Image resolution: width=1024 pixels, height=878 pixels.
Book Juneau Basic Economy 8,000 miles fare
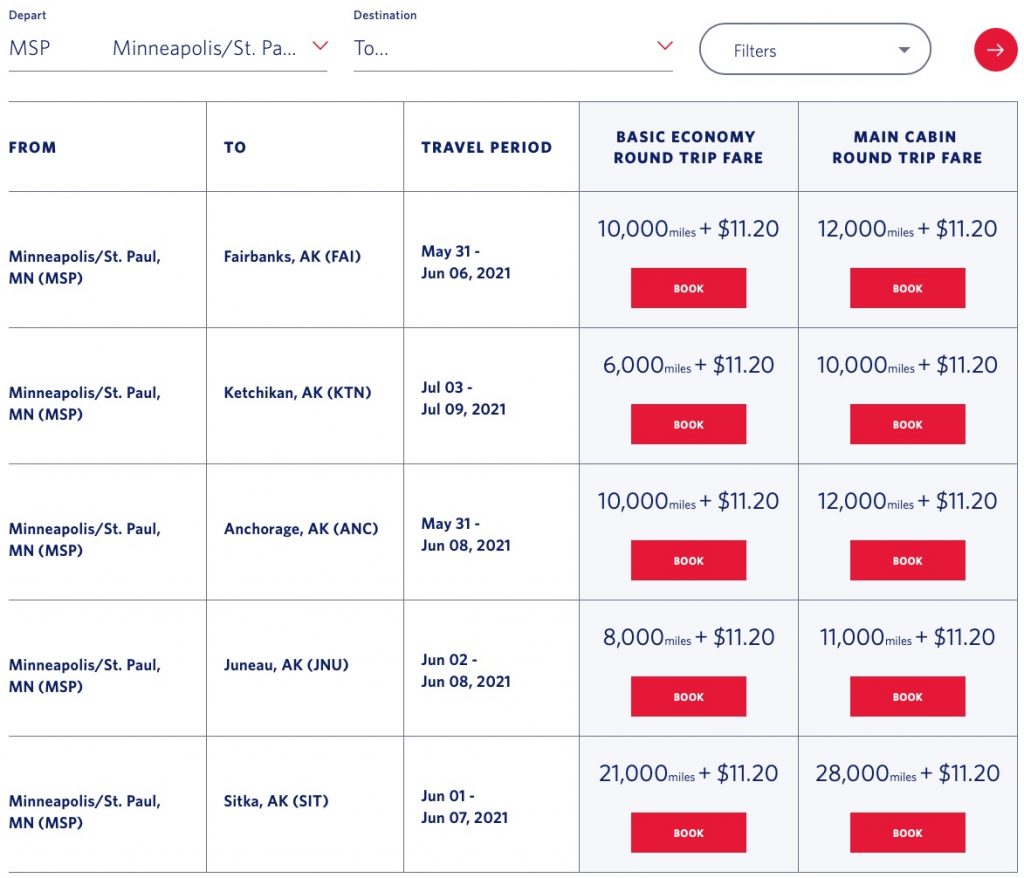pyautogui.click(x=688, y=696)
